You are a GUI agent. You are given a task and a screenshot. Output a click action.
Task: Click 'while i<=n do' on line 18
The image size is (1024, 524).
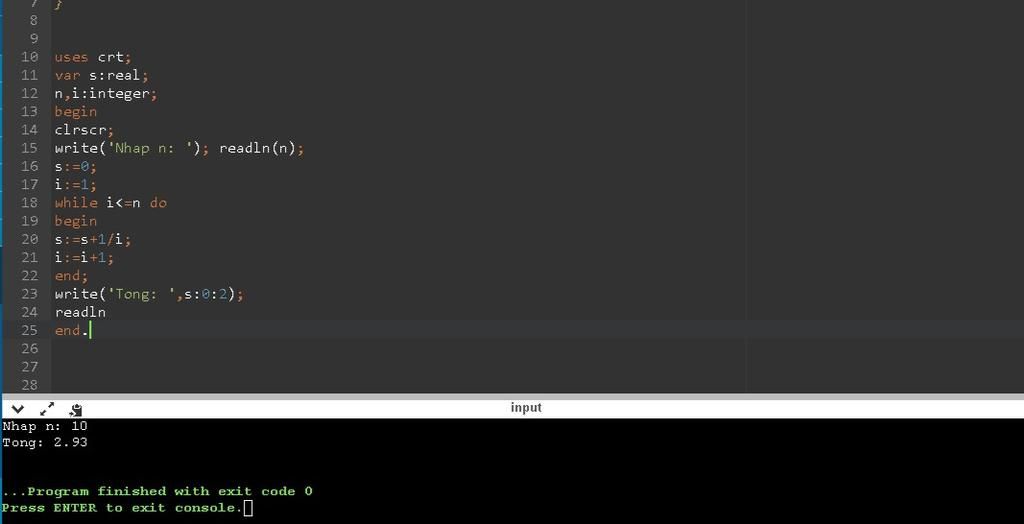[110, 203]
